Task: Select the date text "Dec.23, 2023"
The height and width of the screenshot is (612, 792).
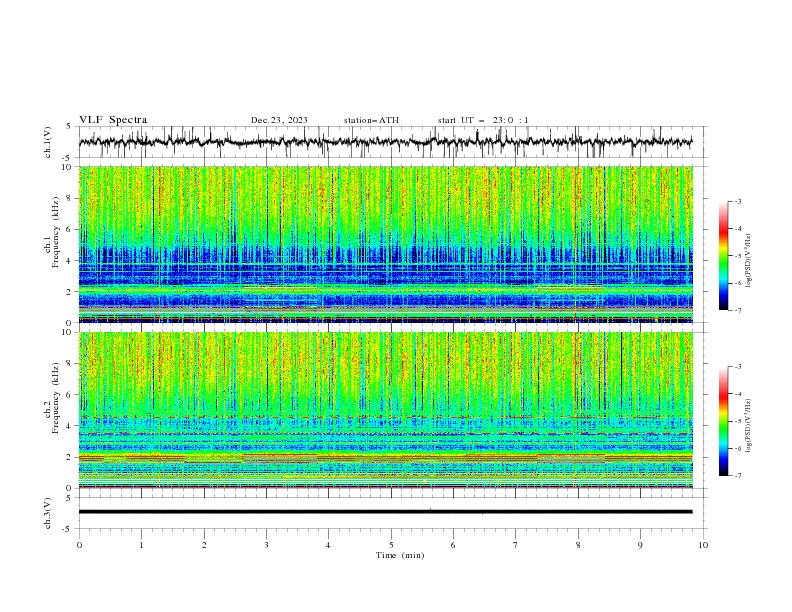Action: pyautogui.click(x=279, y=120)
